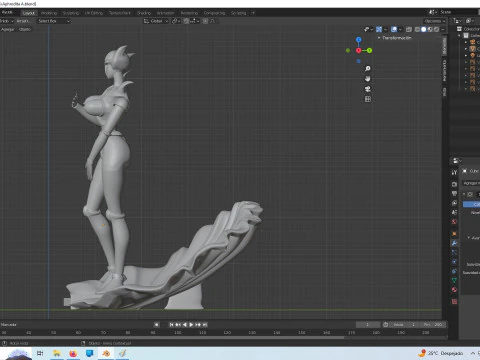This screenshot has width=480, height=360.
Task: Open Select Box tool dropdown
Action: pos(53,21)
